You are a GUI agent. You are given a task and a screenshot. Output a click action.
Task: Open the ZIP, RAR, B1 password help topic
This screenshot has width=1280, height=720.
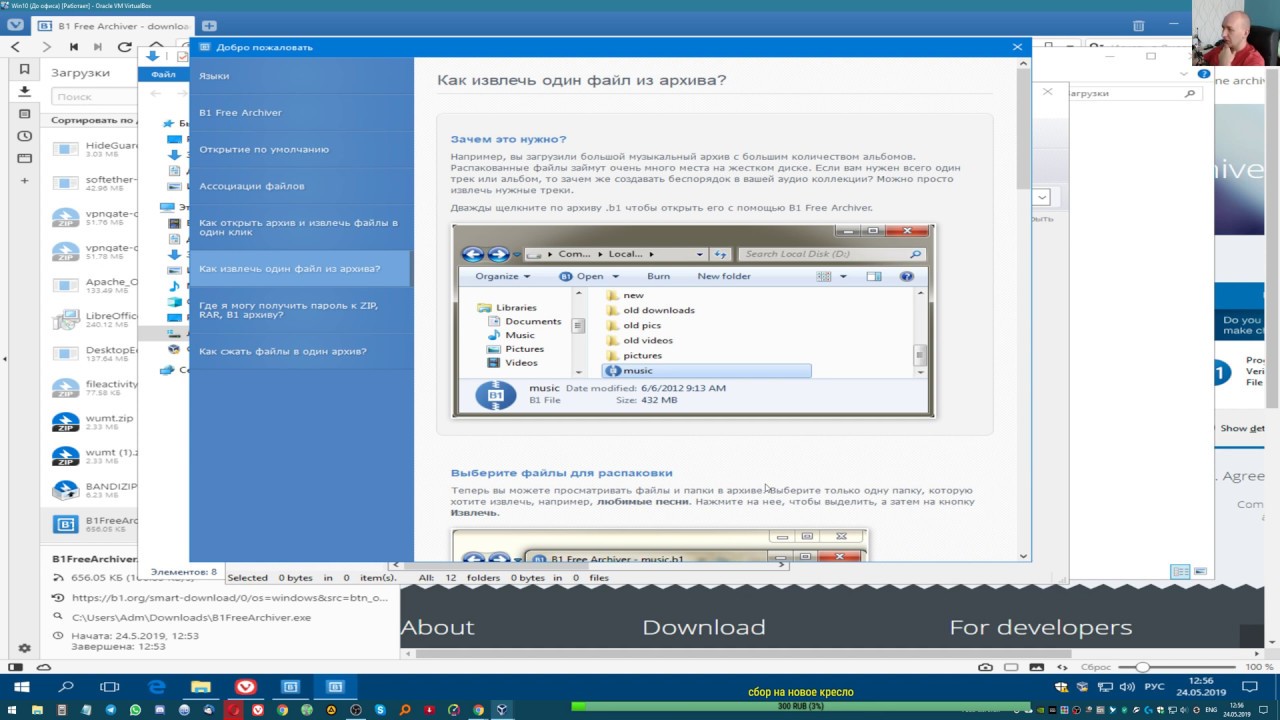pyautogui.click(x=301, y=310)
